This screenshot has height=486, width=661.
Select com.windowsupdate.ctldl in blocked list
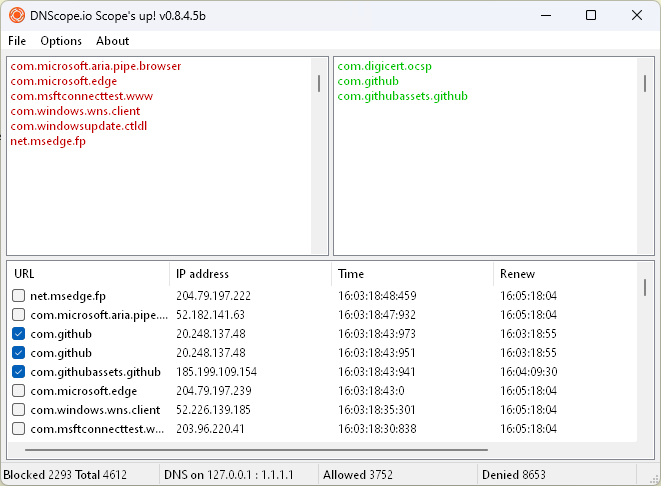[78, 126]
